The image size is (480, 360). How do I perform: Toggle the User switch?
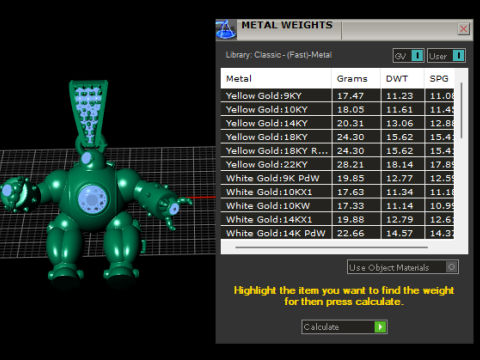[x=446, y=56]
